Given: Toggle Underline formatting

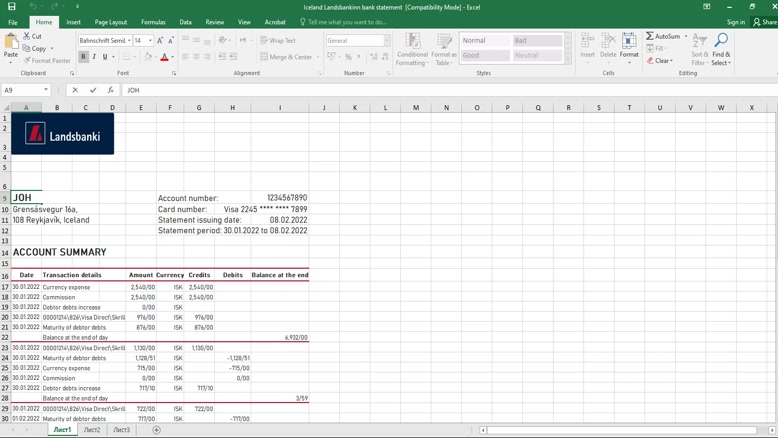Looking at the screenshot, I should point(105,57).
